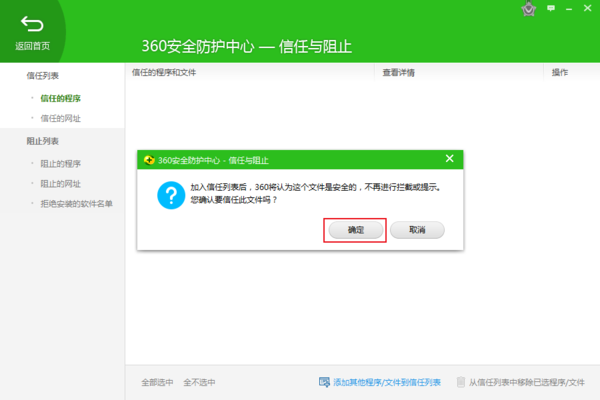Open 拒绝安装的软件名单 list
The width and height of the screenshot is (600, 400).
click(76, 204)
